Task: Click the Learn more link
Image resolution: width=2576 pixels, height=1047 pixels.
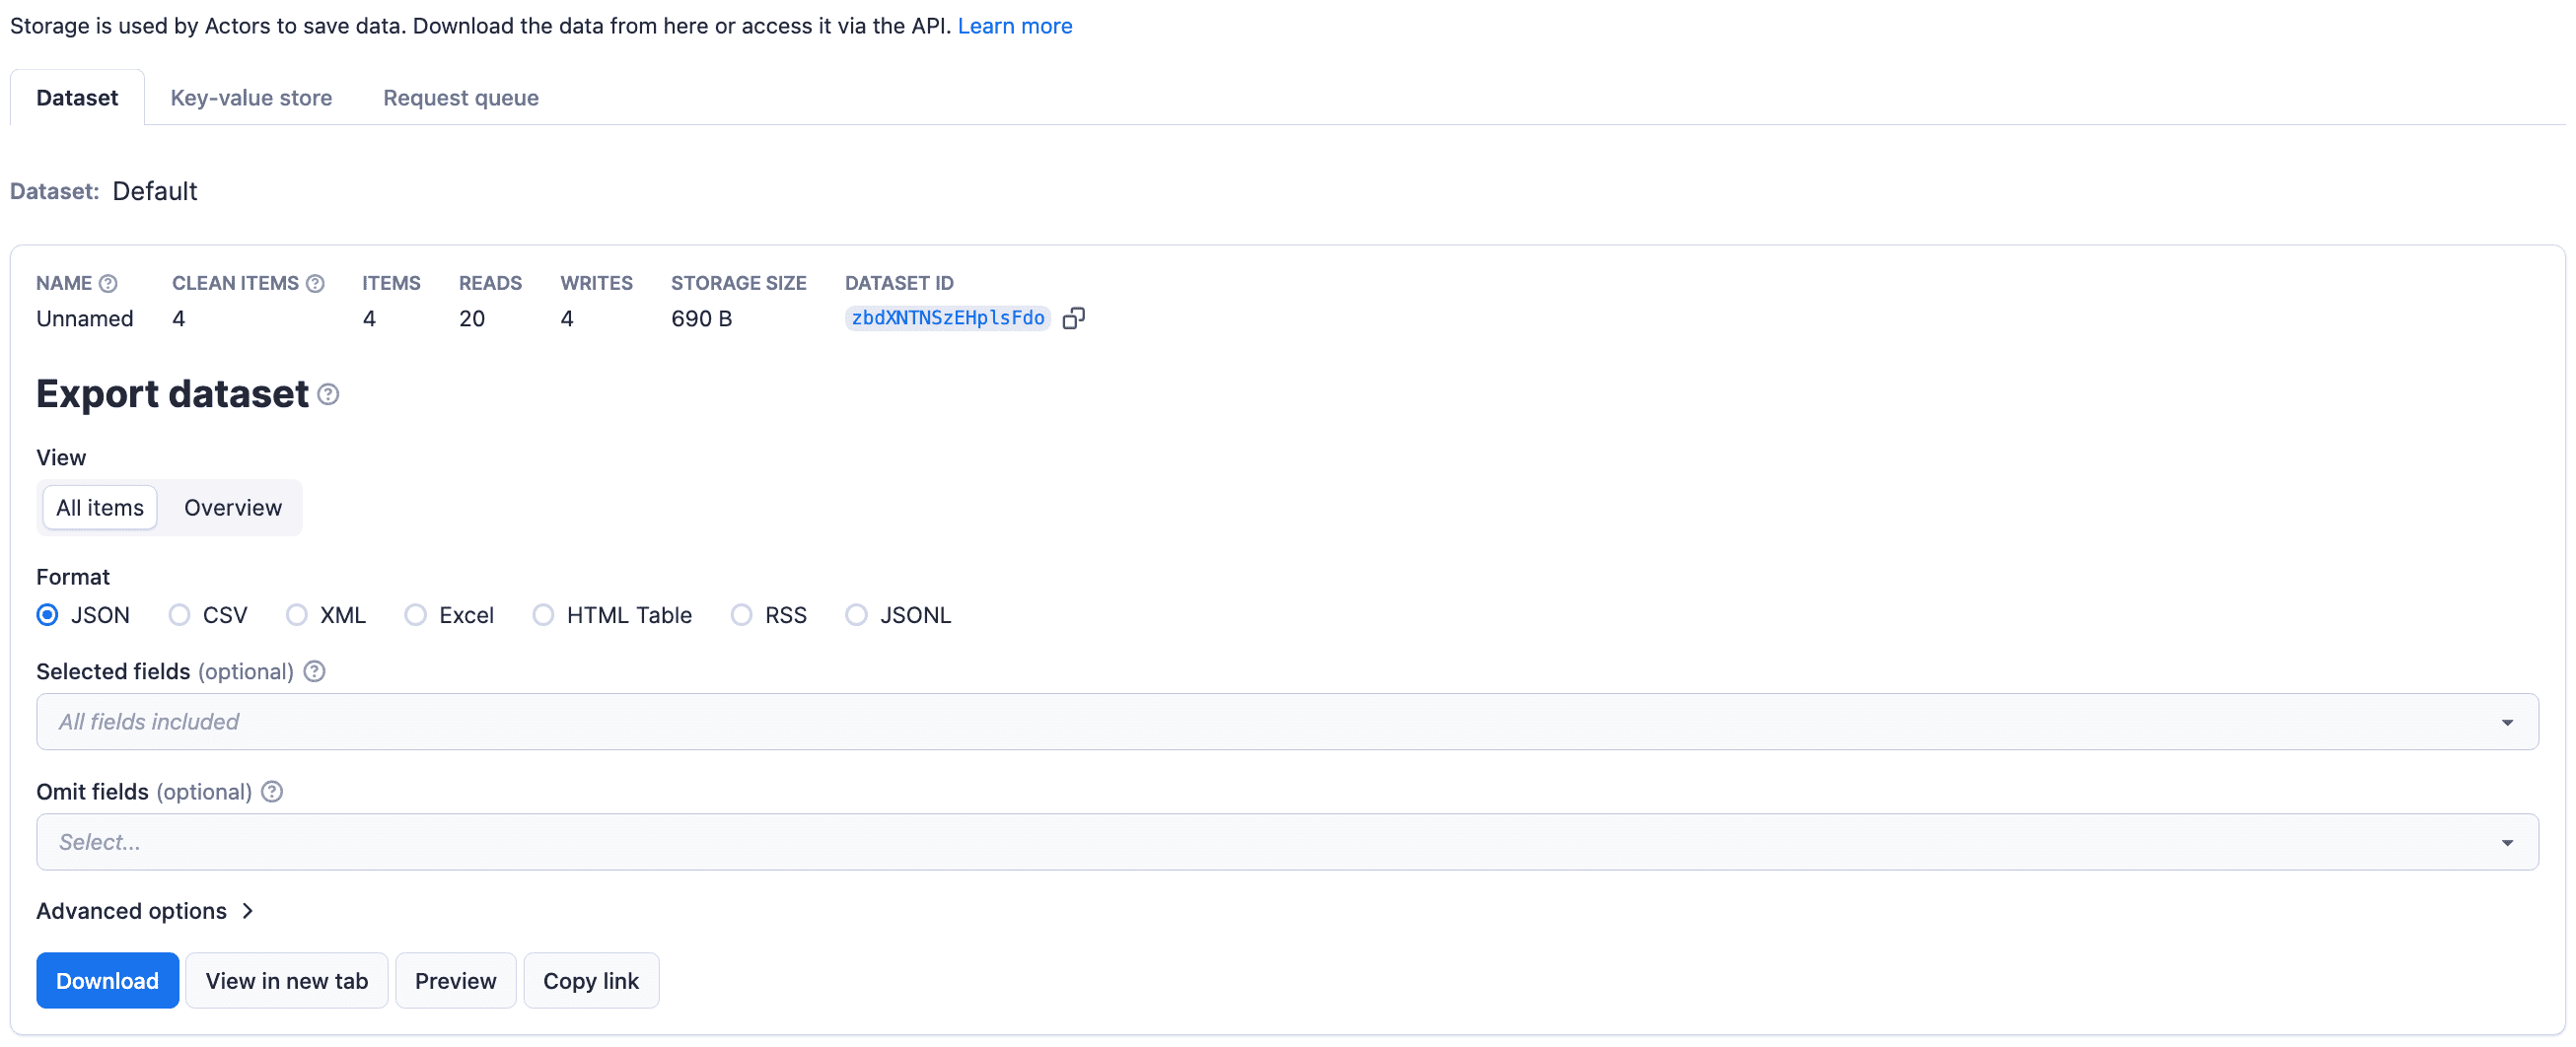Action: coord(1015,25)
